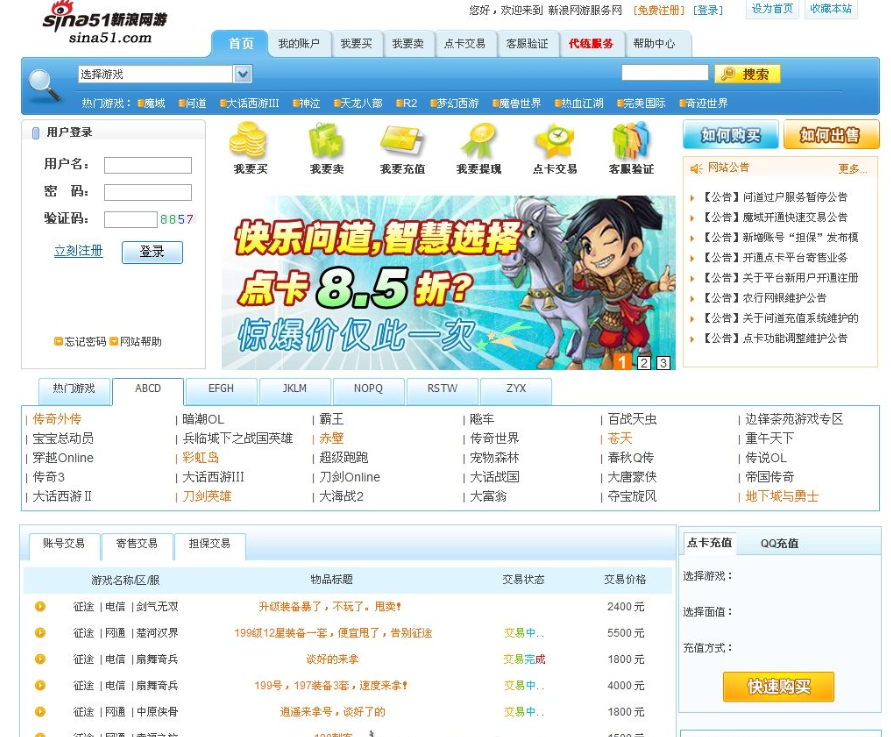This screenshot has height=737, width=891.
Task: Click the 验证码 input field
Action: click(131, 219)
